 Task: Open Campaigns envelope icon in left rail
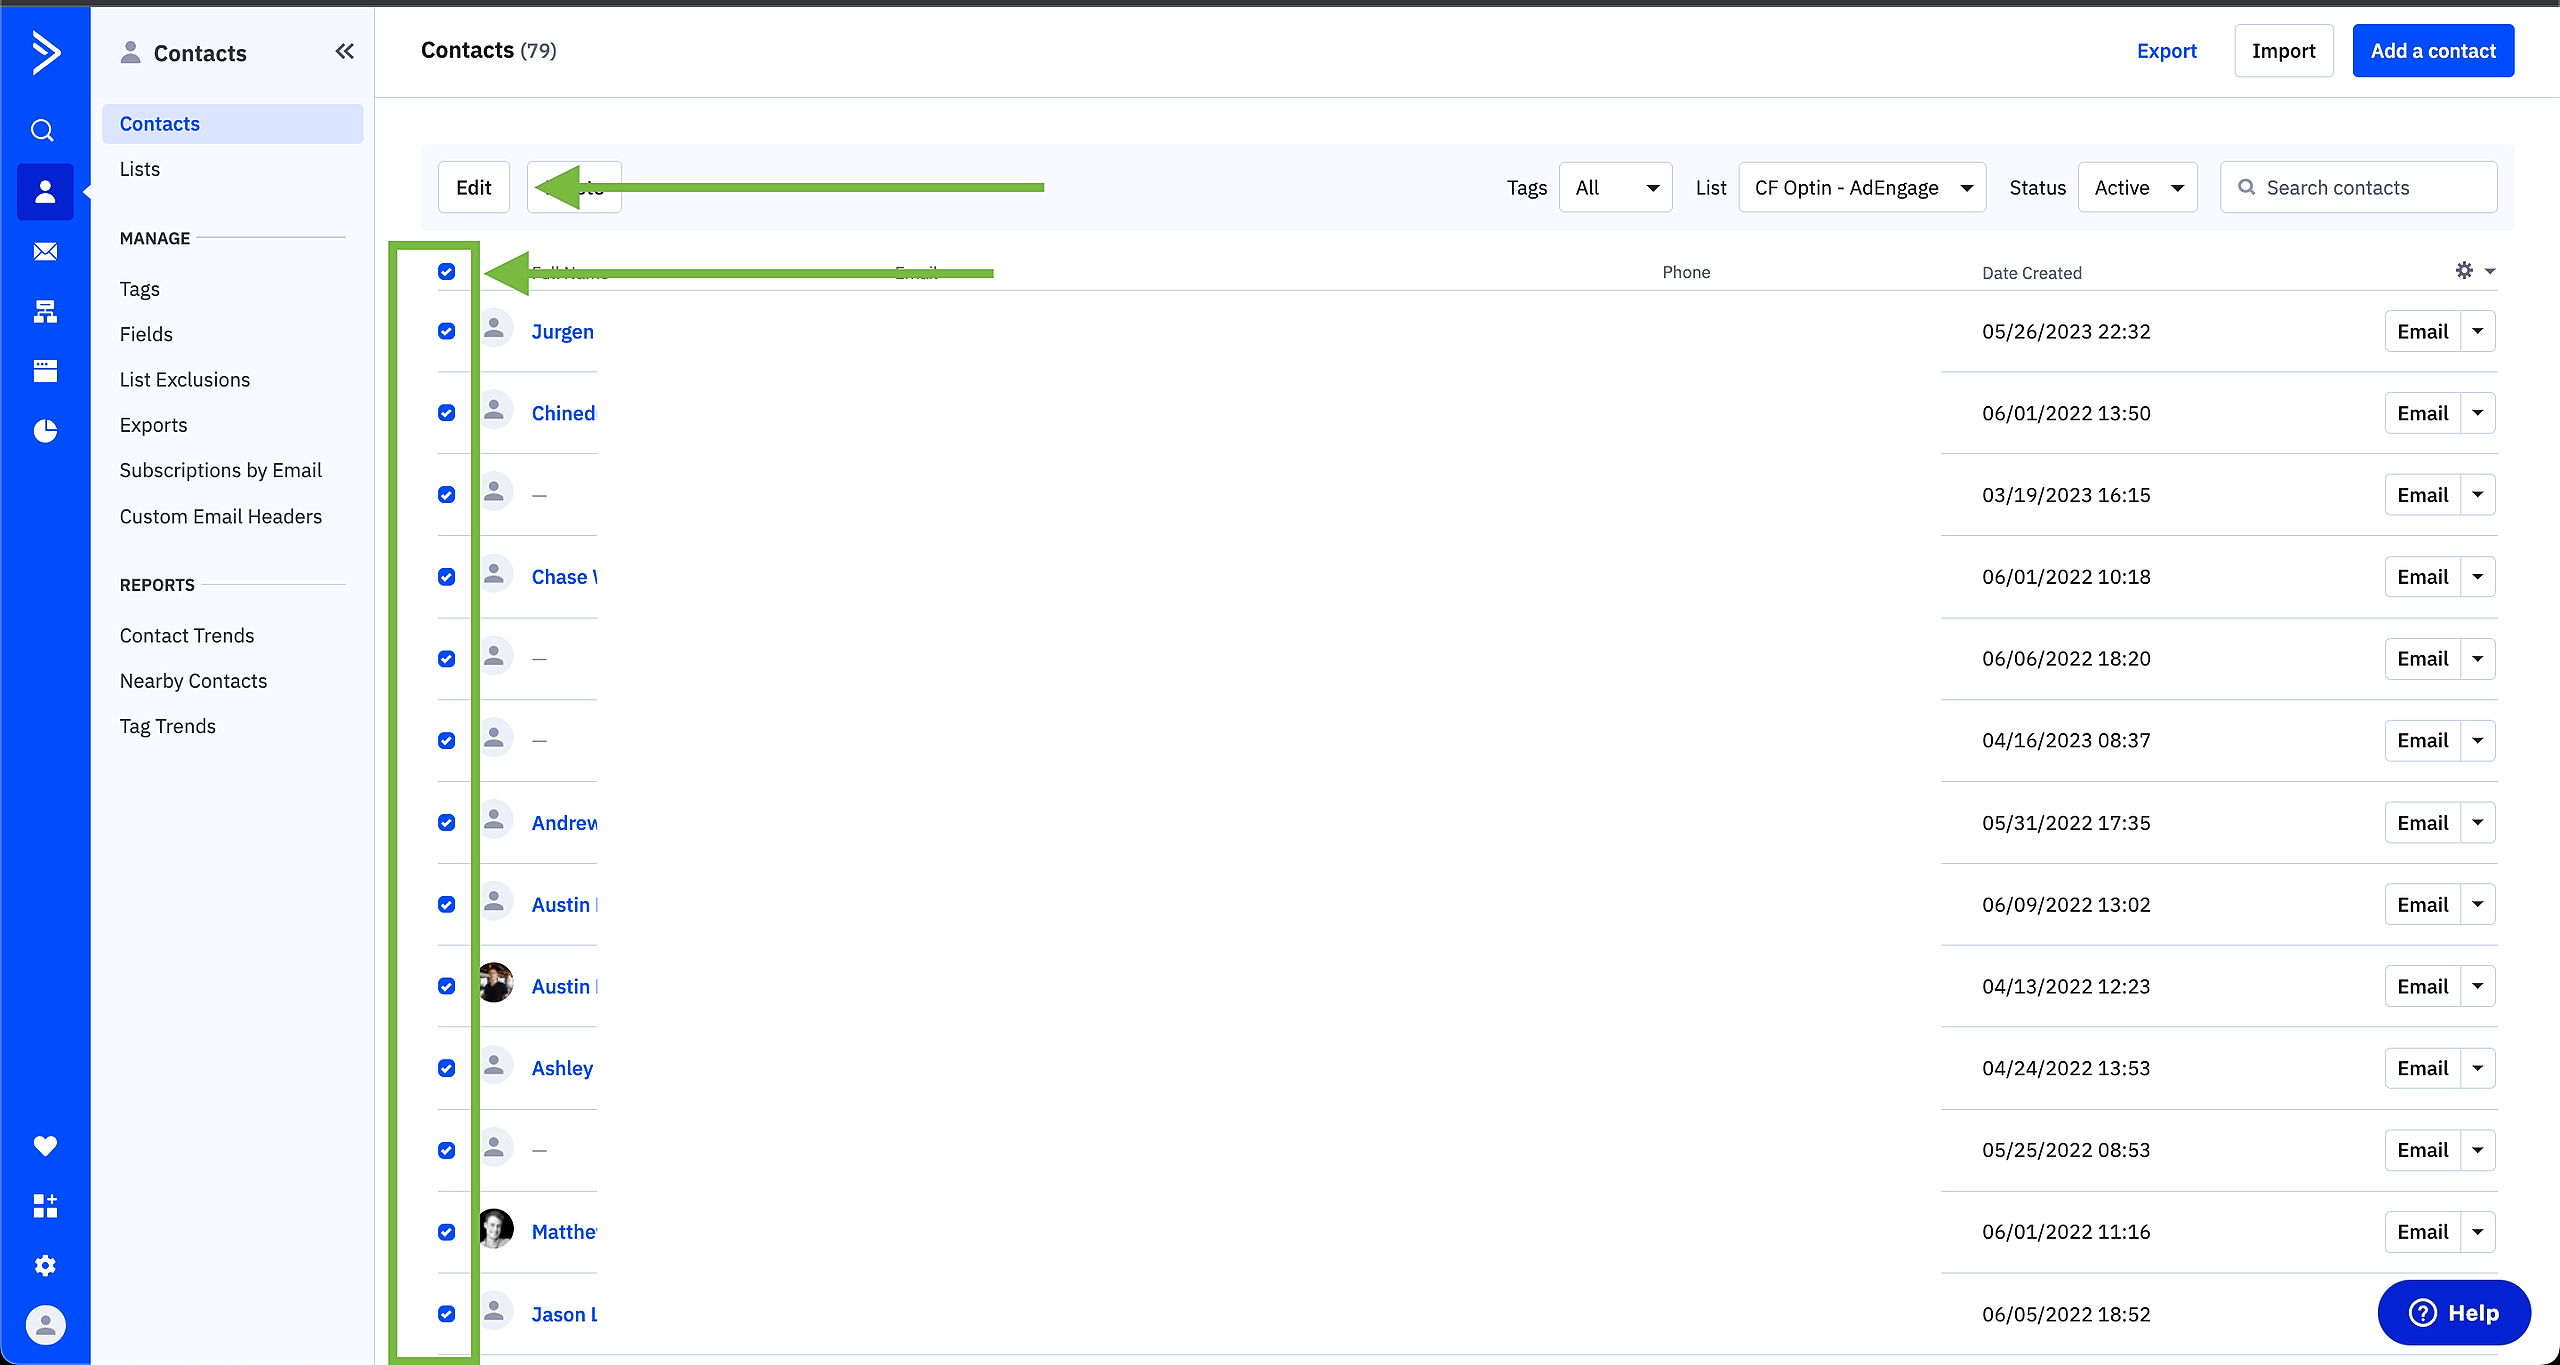tap(45, 251)
